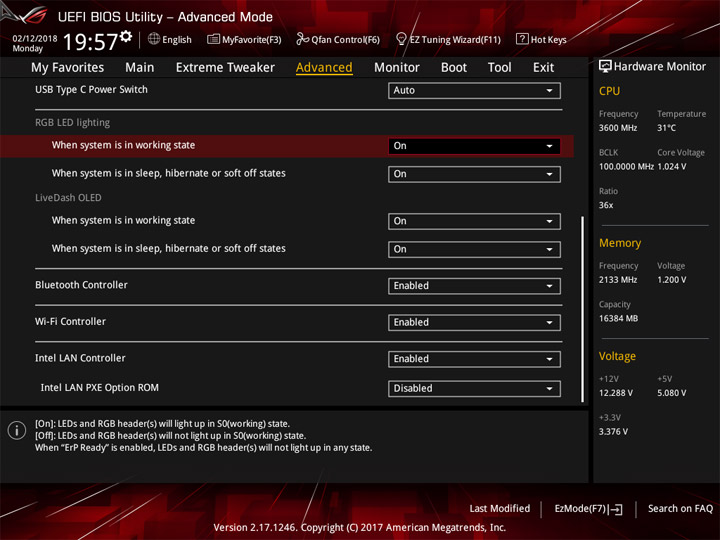Open the USB Type C Power Switch dropdown
The width and height of the screenshot is (720, 540).
click(474, 90)
